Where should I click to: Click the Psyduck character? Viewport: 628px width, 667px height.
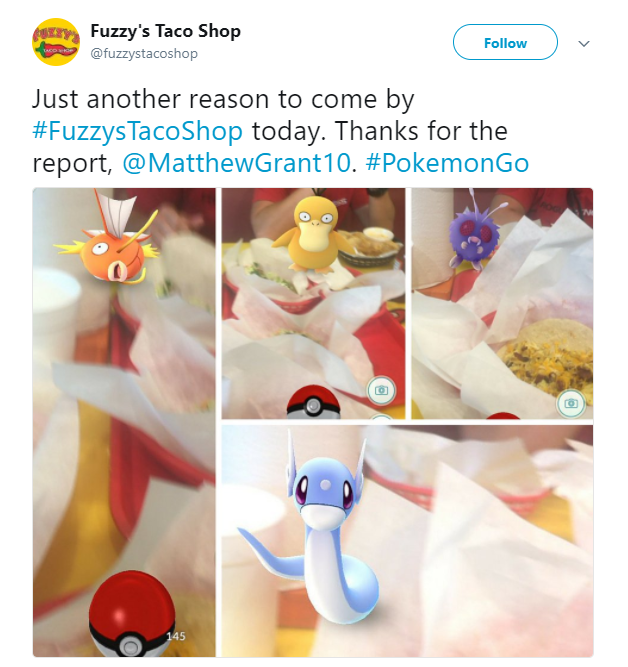pos(314,233)
